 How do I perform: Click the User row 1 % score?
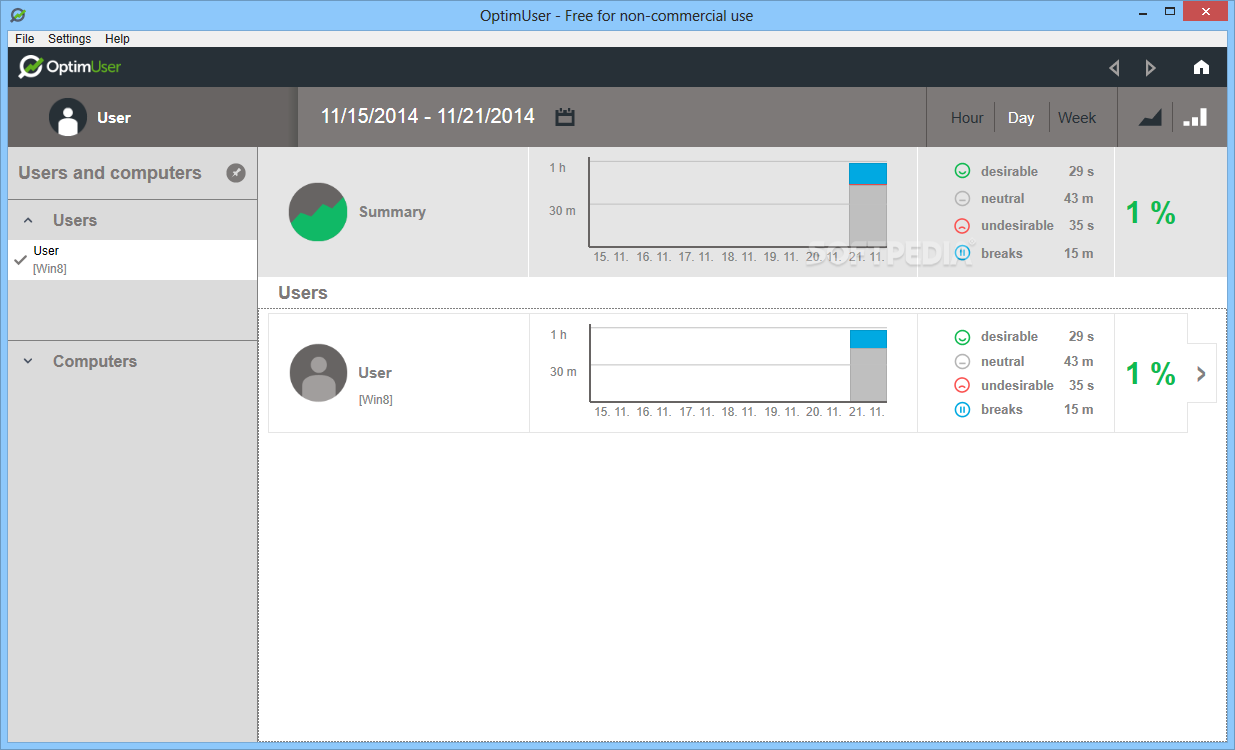click(1151, 373)
